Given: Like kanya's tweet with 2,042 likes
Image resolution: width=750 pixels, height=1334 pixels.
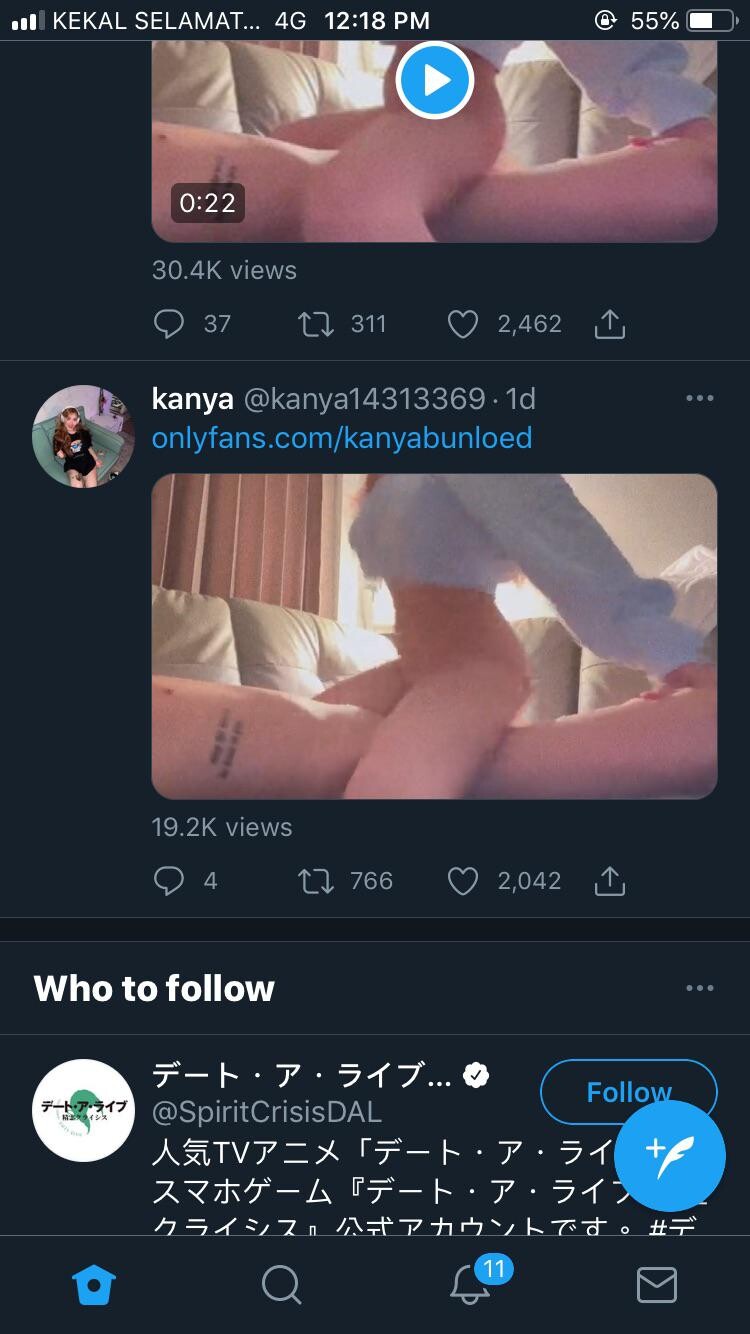Looking at the screenshot, I should 462,881.
